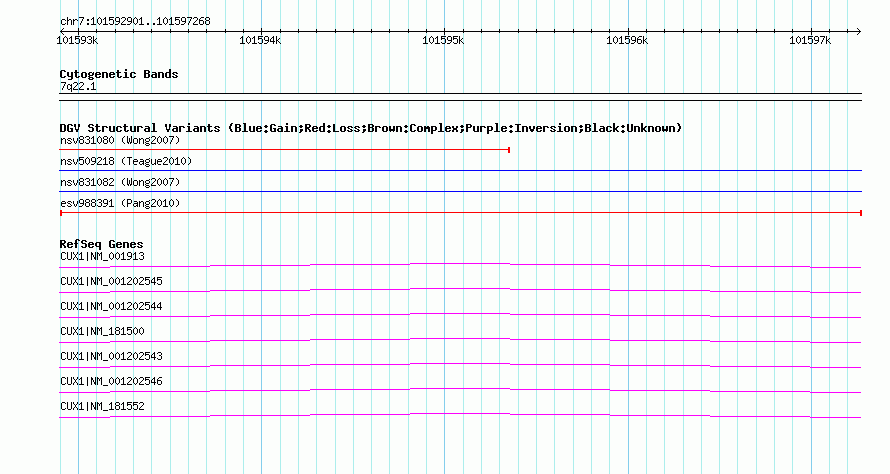Click the 101595k ruler tick label

click(443, 40)
